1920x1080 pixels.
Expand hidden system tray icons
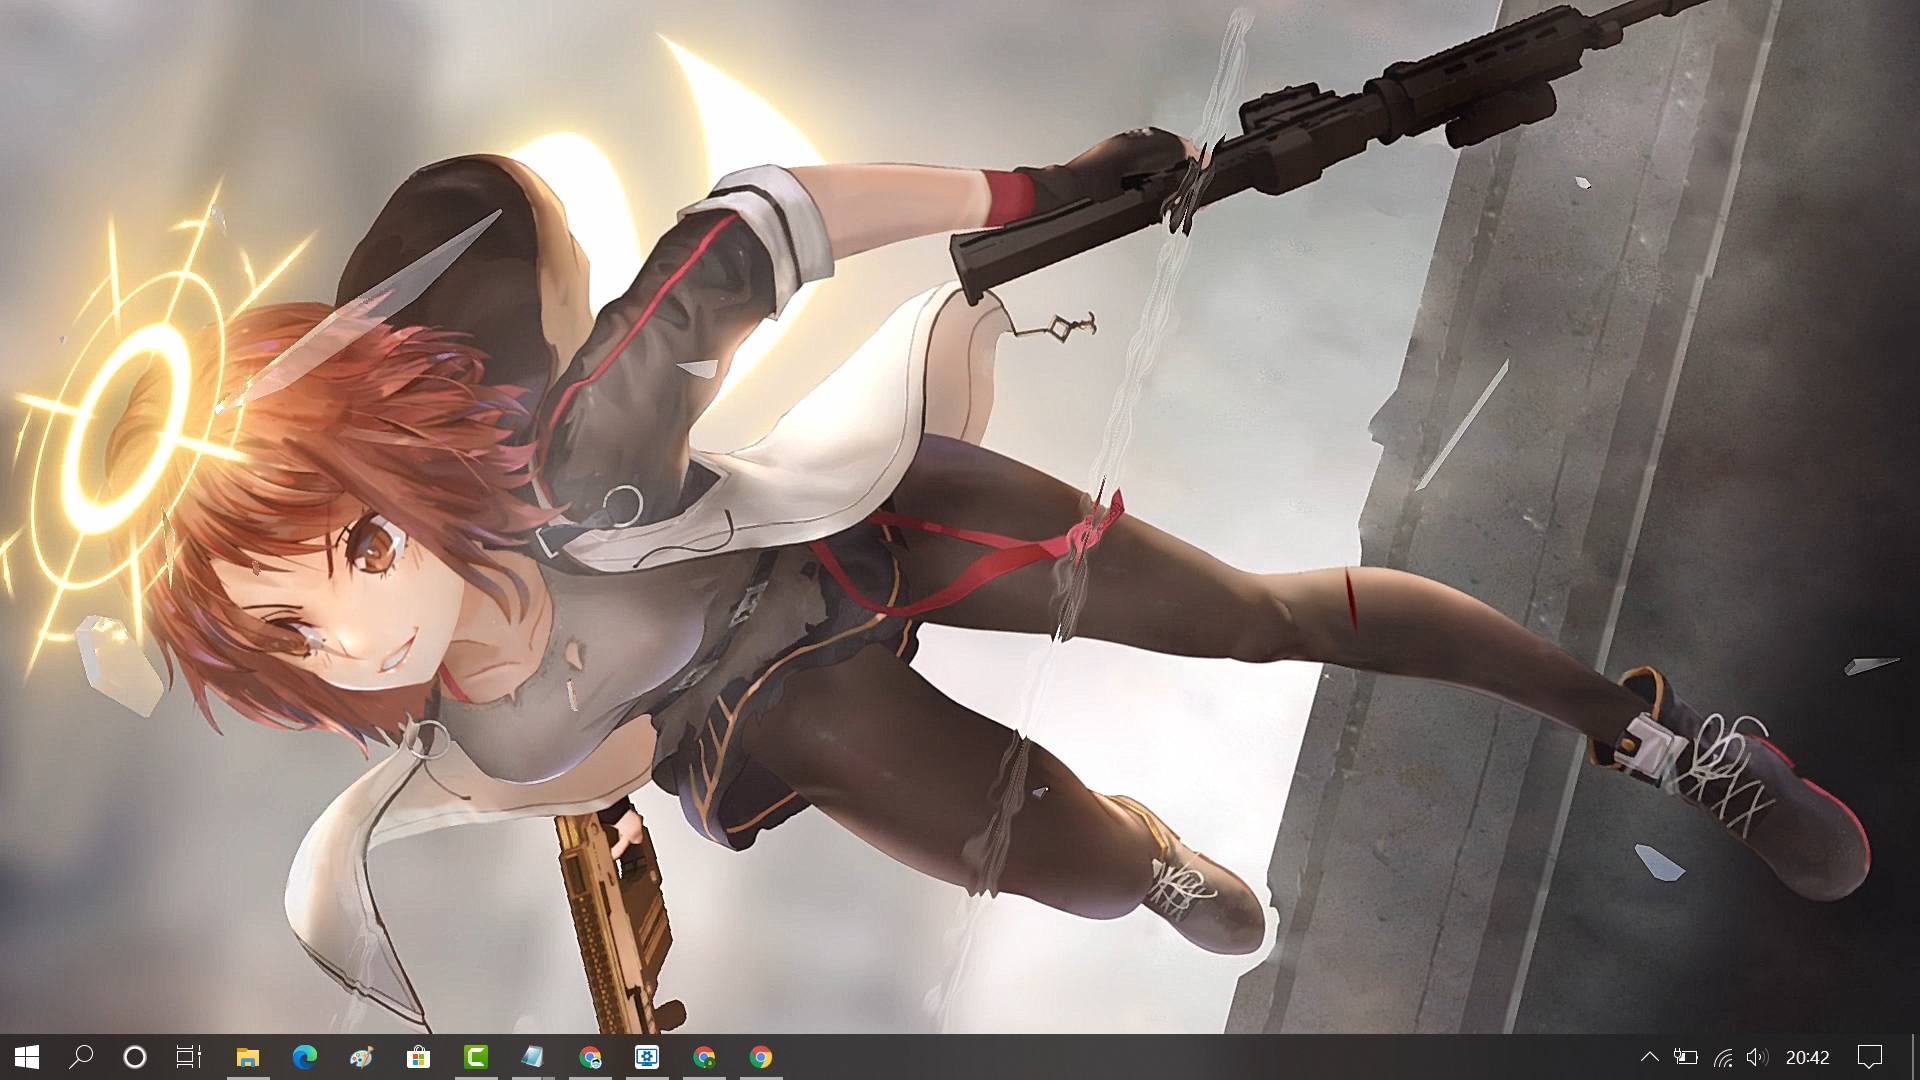point(1651,1057)
